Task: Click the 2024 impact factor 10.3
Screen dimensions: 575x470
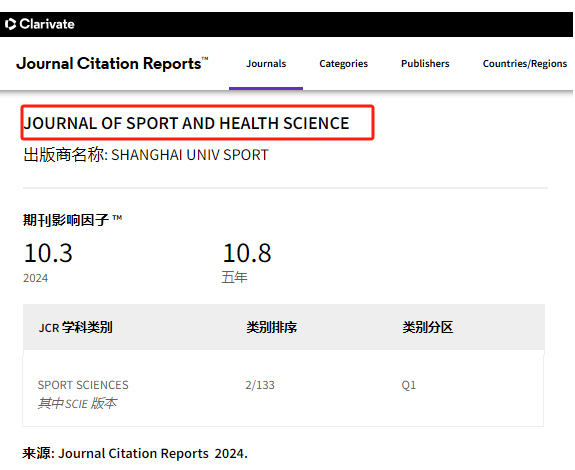Action: tap(48, 253)
